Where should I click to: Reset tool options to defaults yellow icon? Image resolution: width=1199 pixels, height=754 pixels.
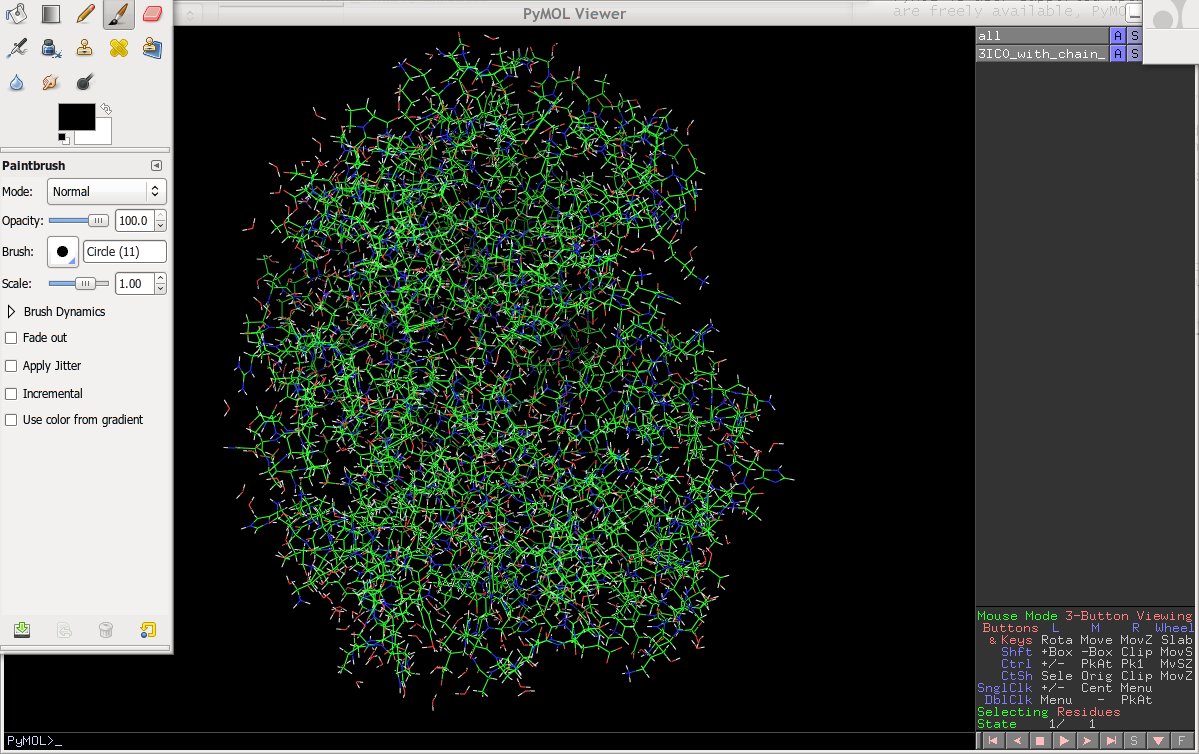pos(148,629)
